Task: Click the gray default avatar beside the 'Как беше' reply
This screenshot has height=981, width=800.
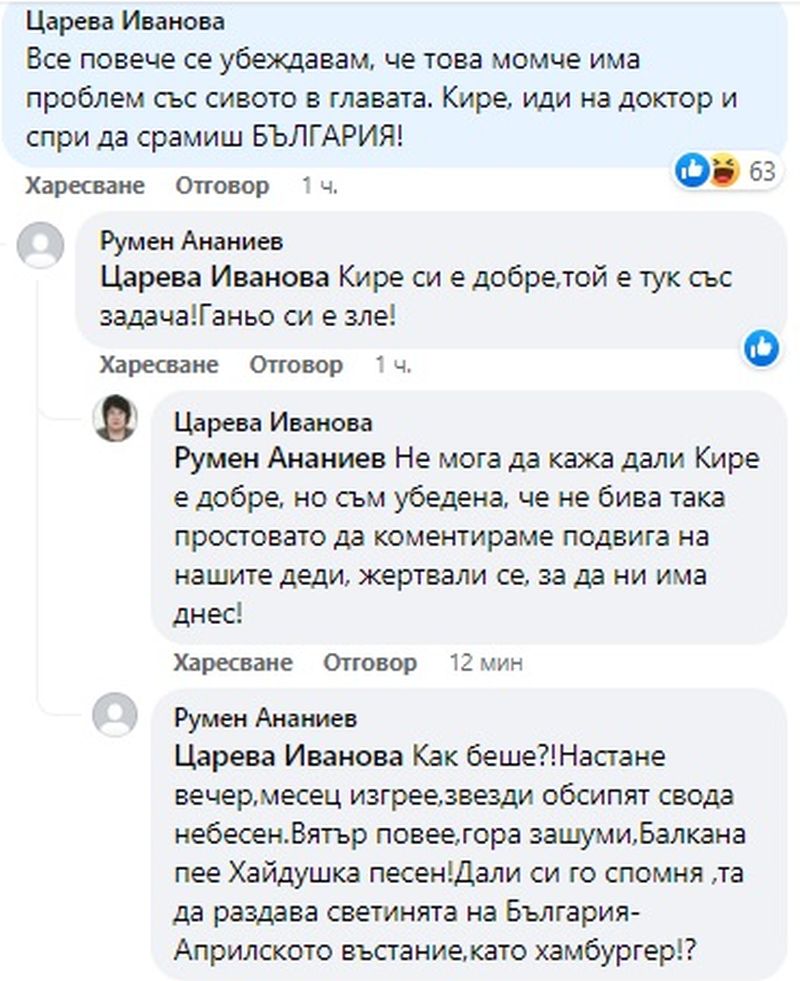Action: coord(115,716)
